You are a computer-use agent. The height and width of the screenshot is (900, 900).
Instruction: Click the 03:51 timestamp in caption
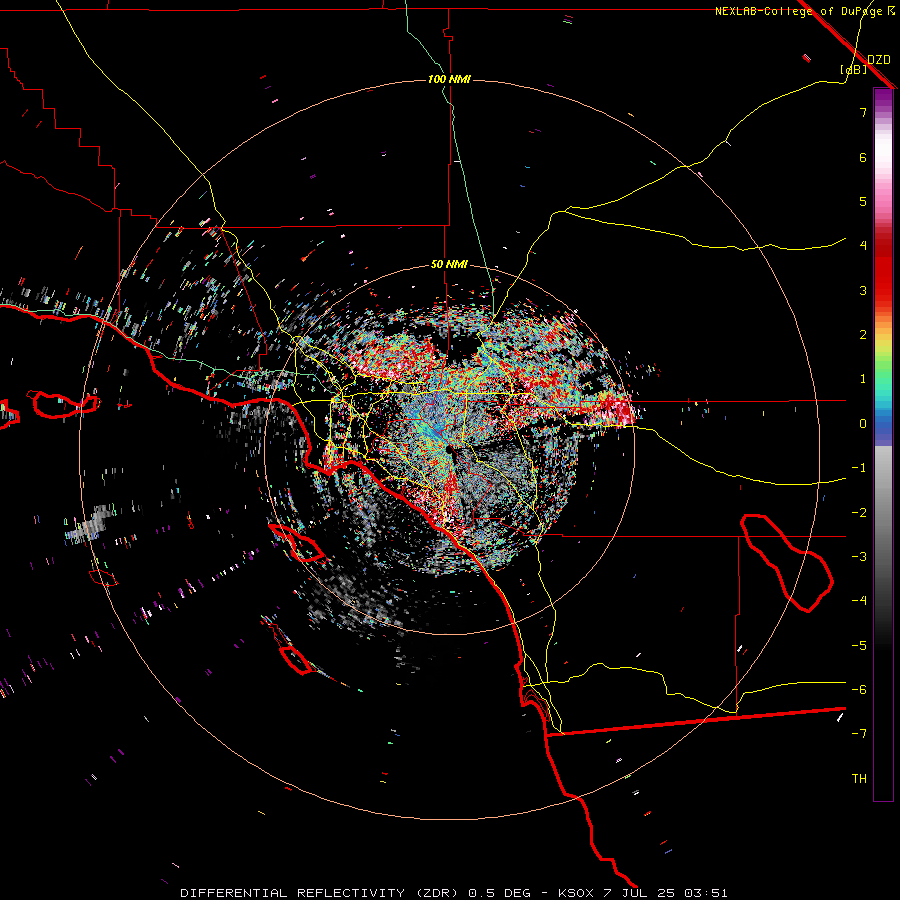pyautogui.click(x=706, y=893)
